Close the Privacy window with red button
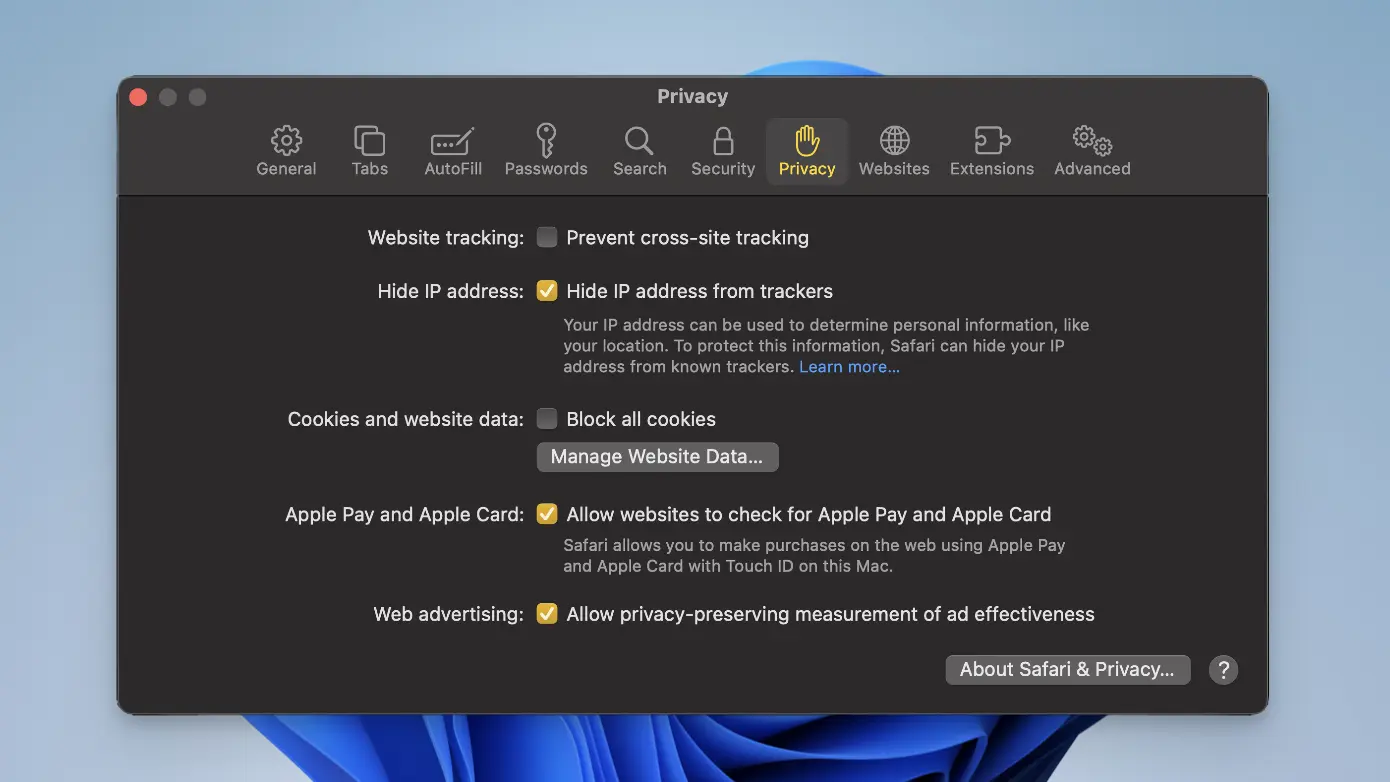Viewport: 1390px width, 782px height. coord(139,97)
